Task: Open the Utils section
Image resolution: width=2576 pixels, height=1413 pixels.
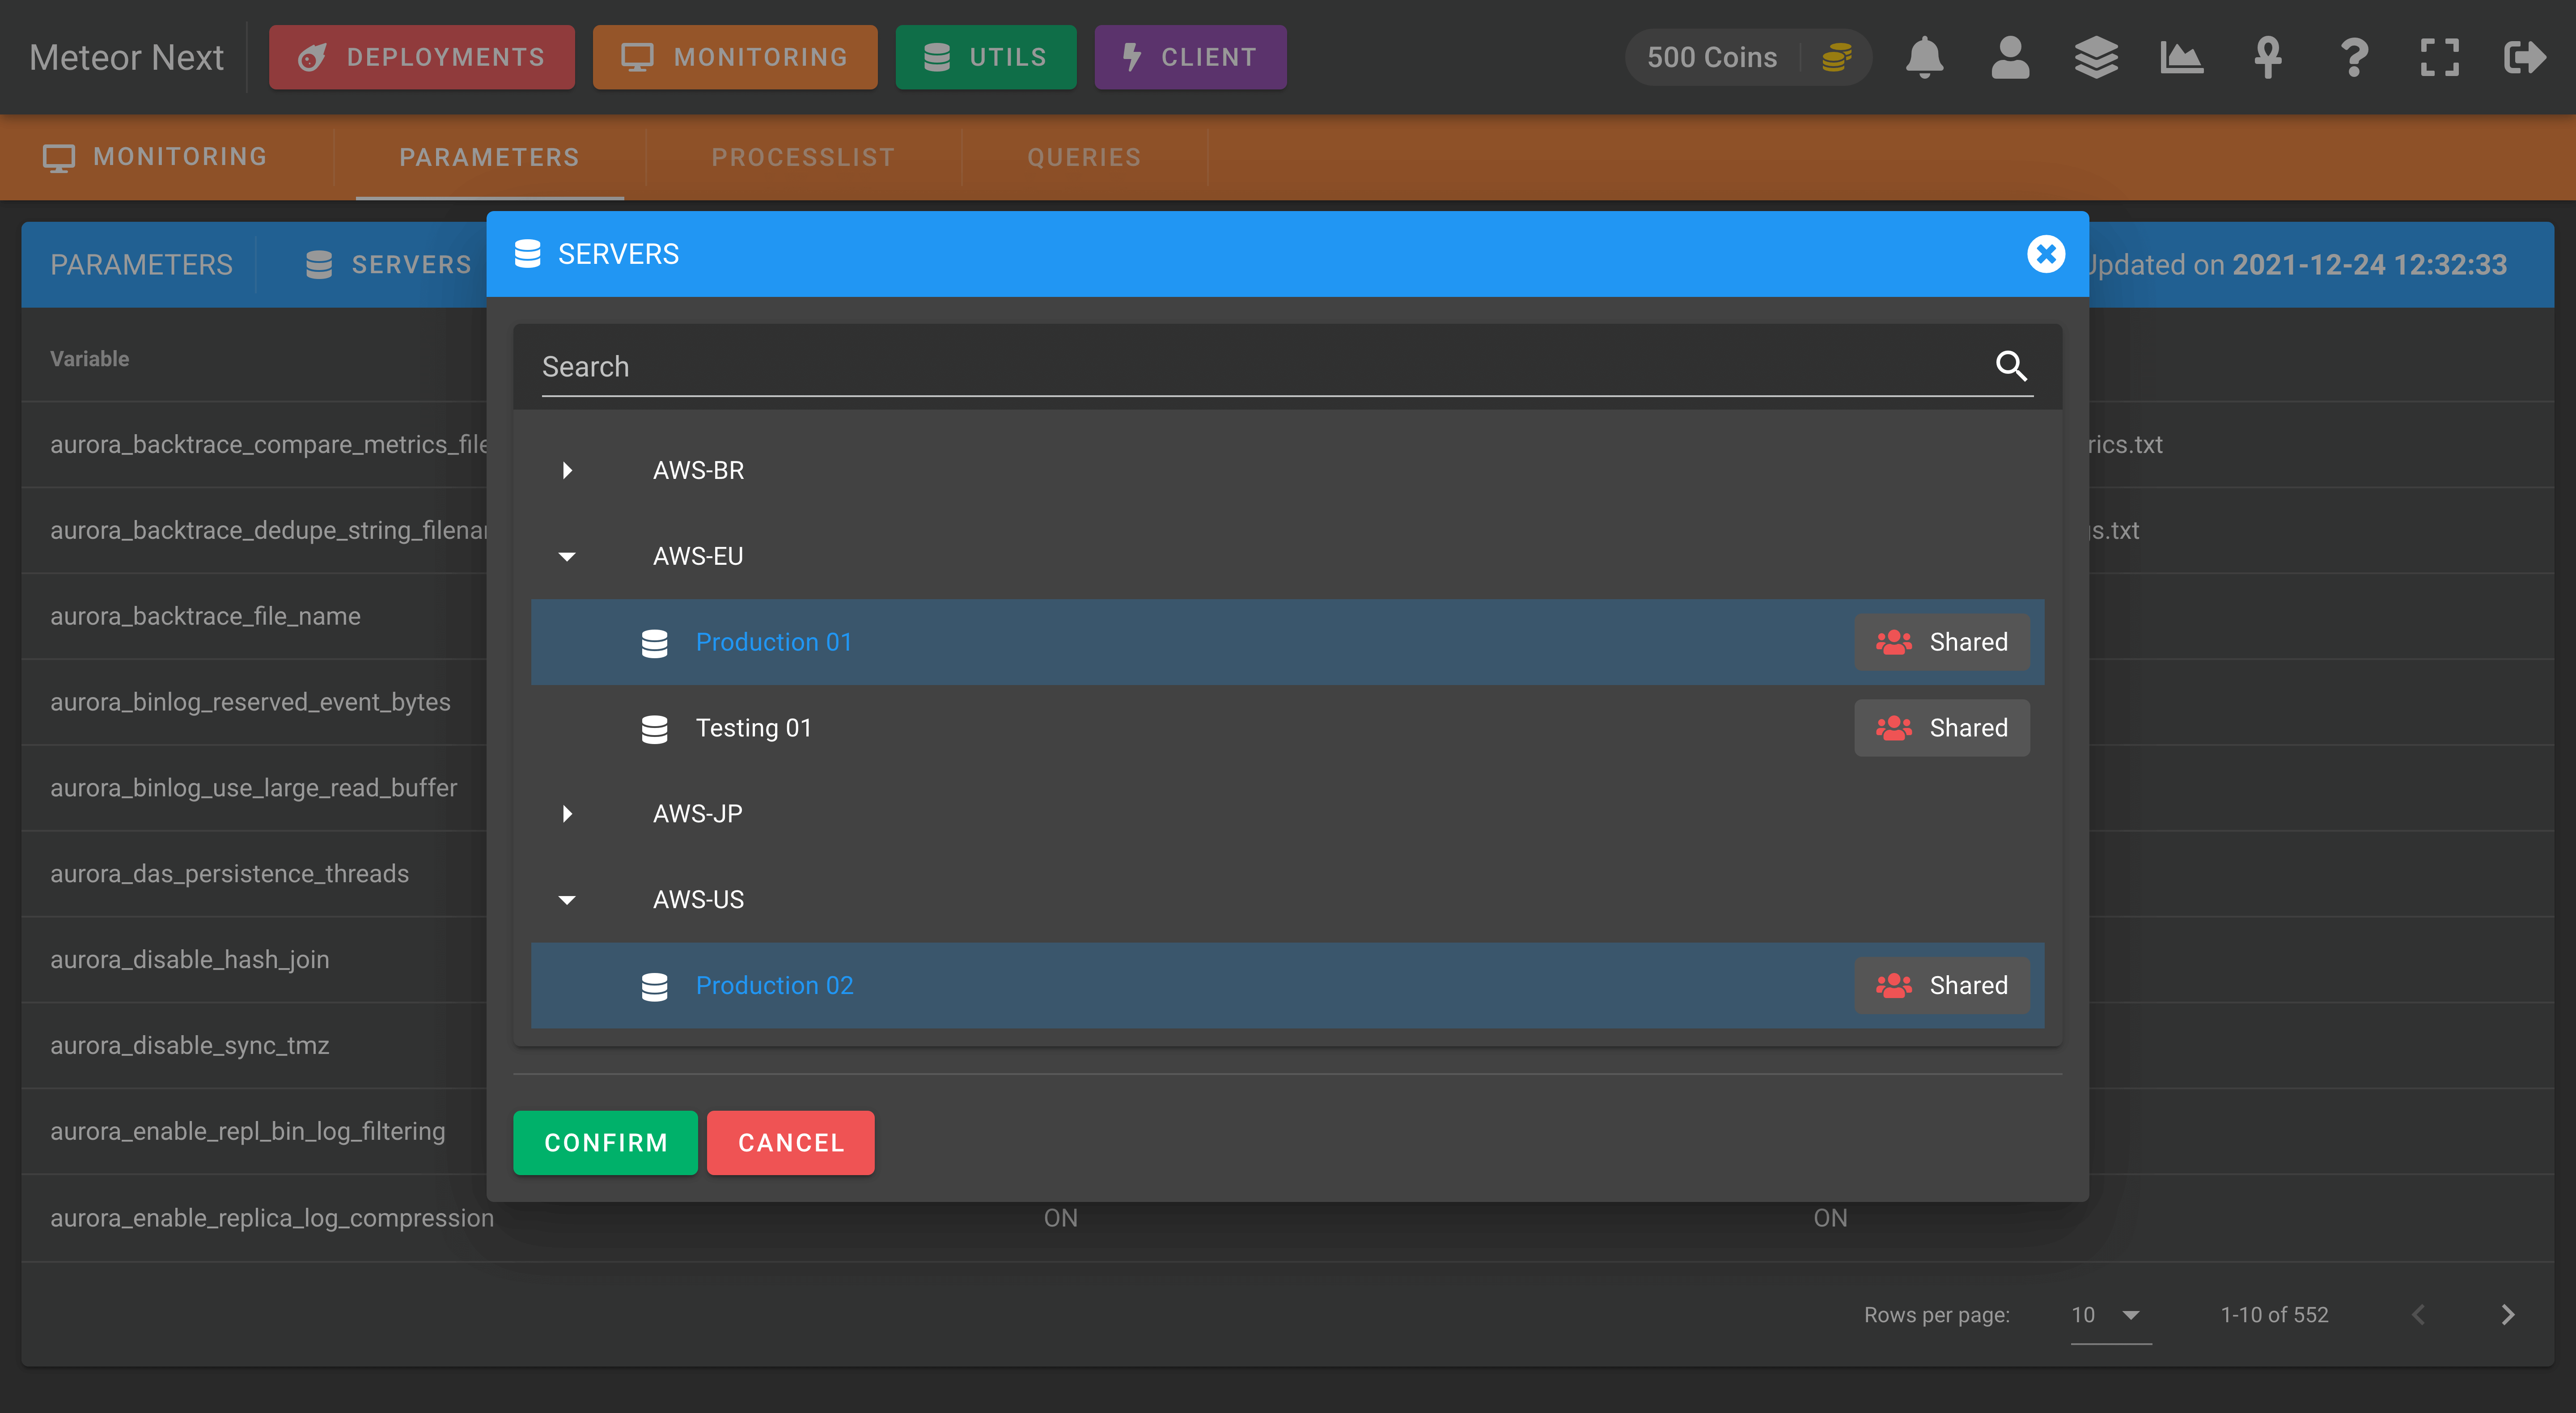Action: pos(986,57)
